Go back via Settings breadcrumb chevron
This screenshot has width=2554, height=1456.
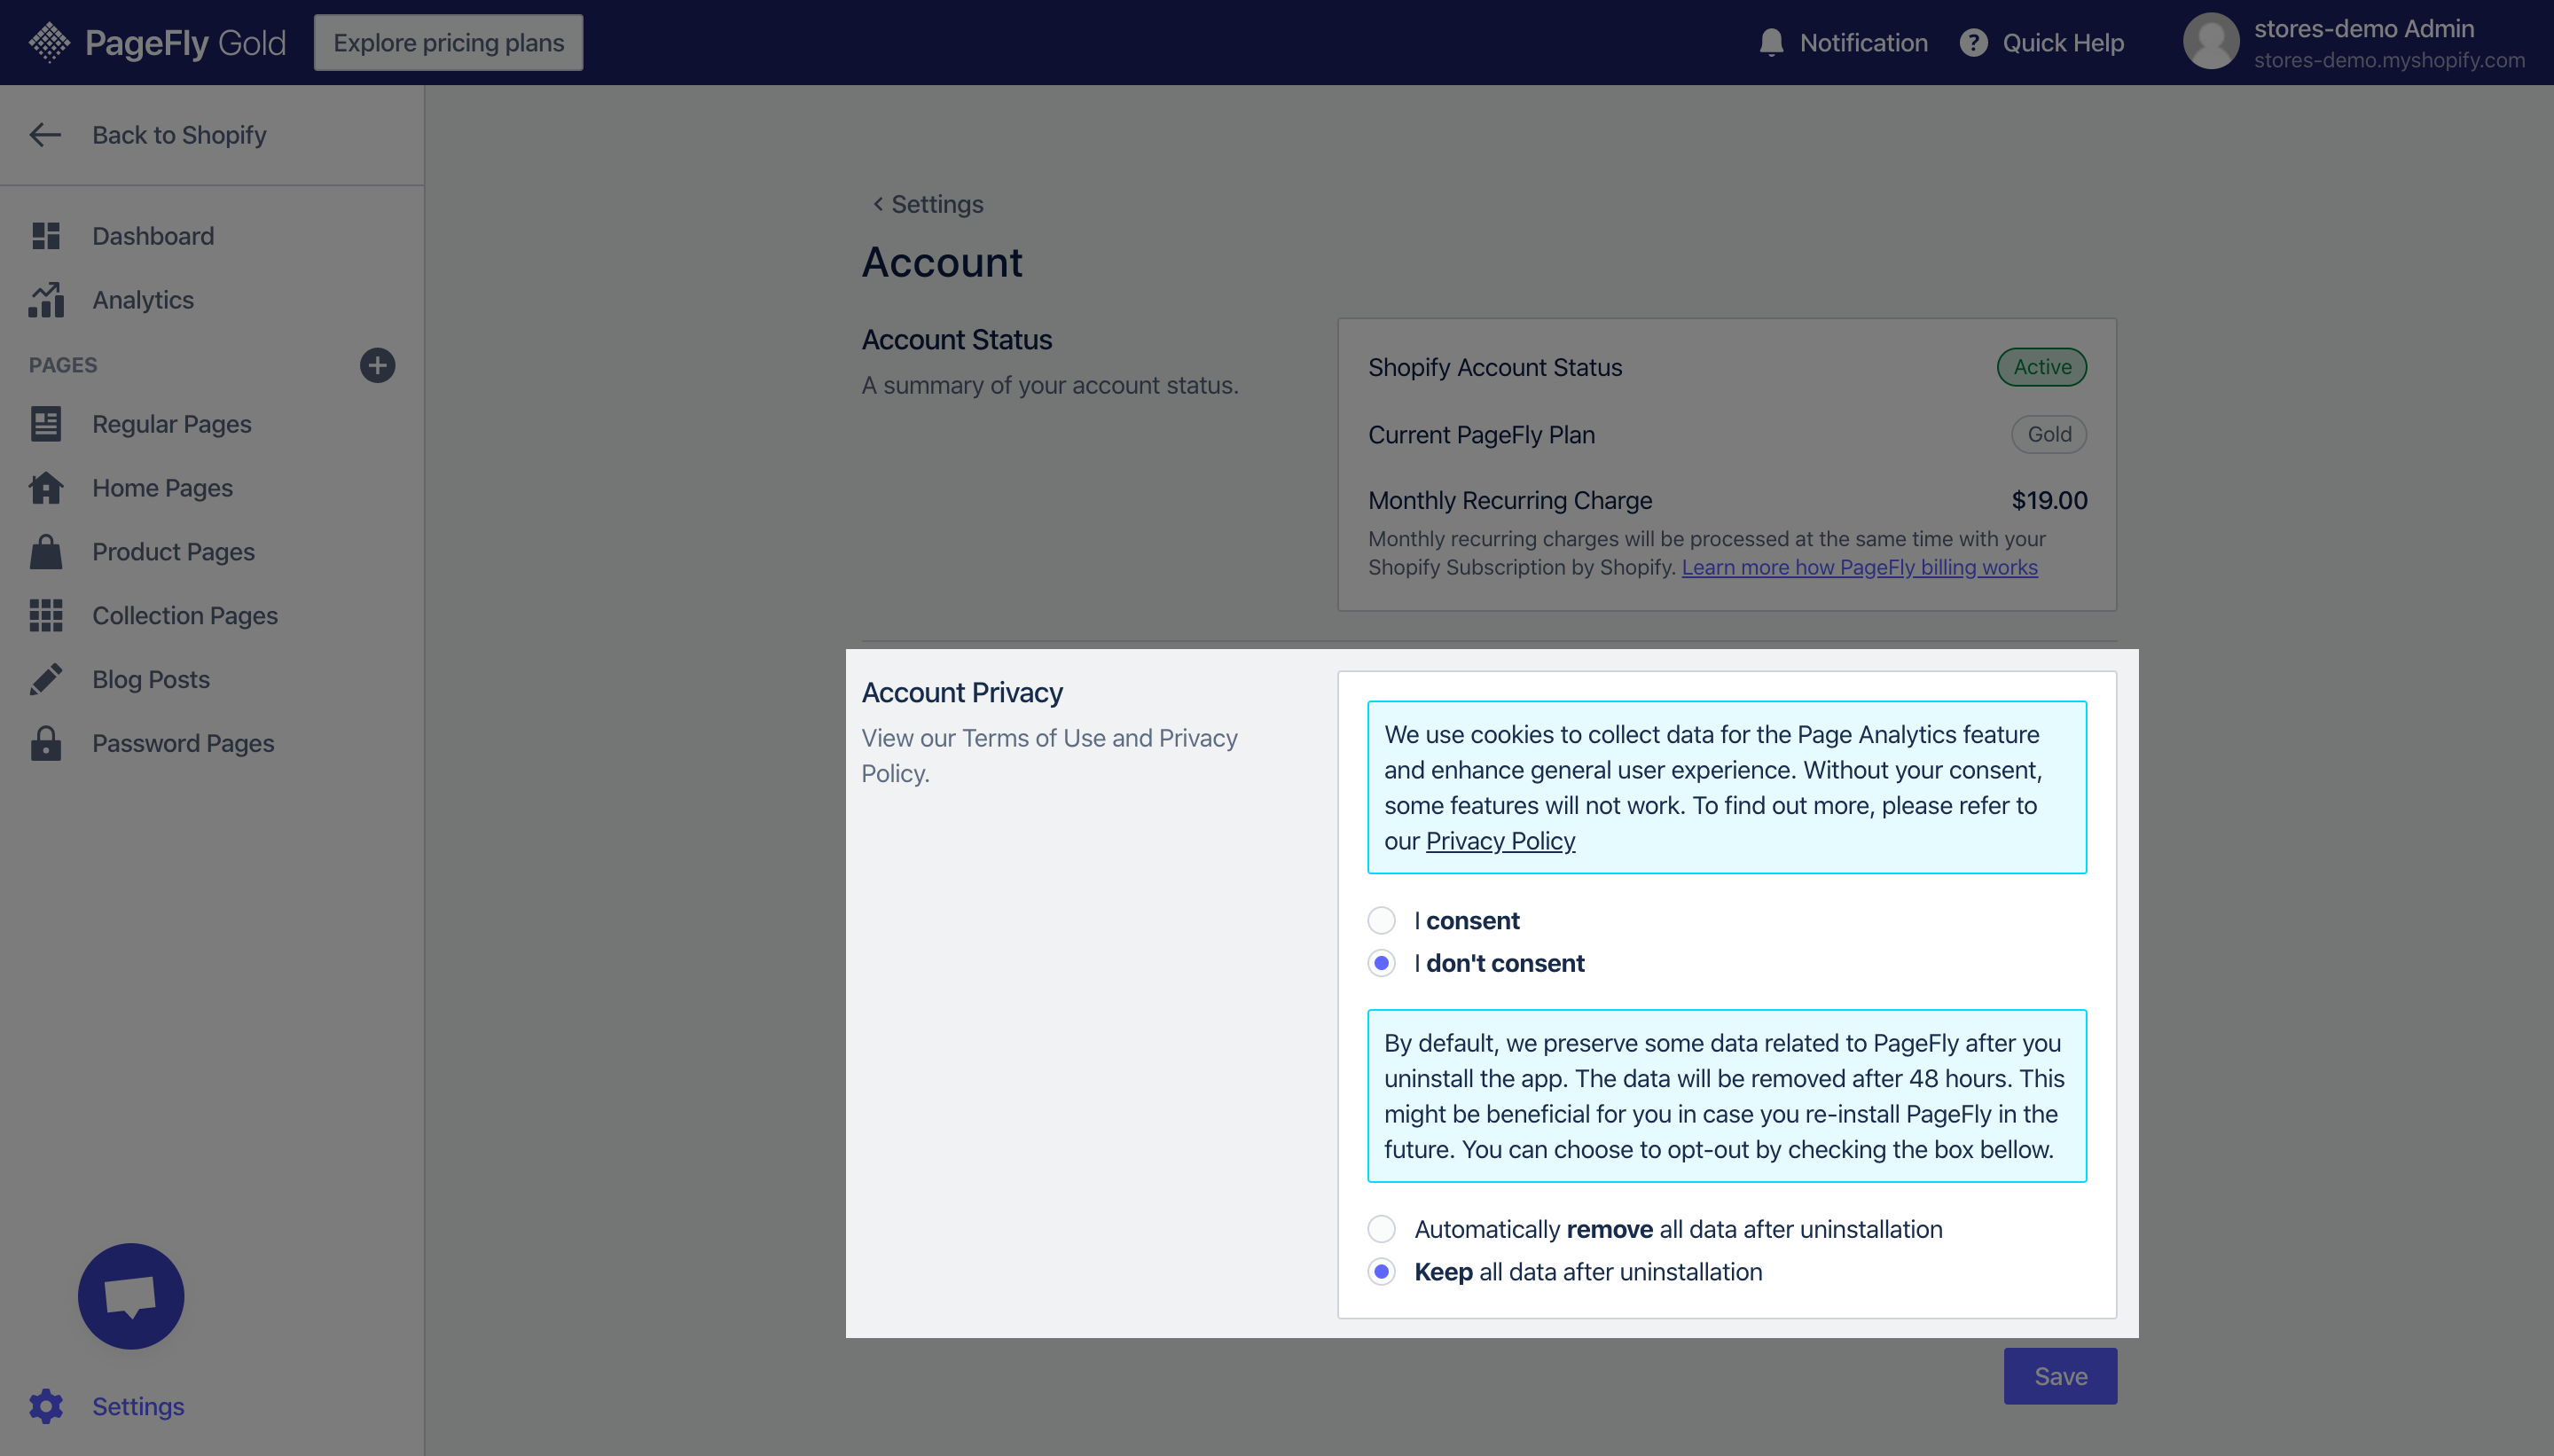point(878,204)
